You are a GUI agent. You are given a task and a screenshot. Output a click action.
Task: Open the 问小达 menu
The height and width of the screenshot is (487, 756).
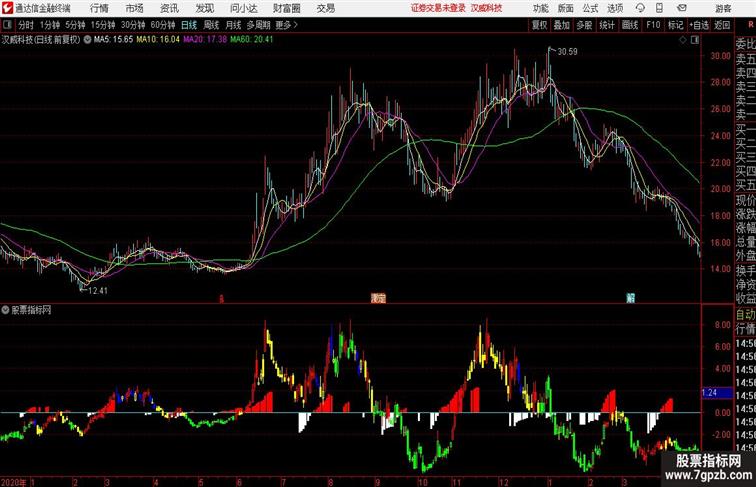click(x=244, y=8)
